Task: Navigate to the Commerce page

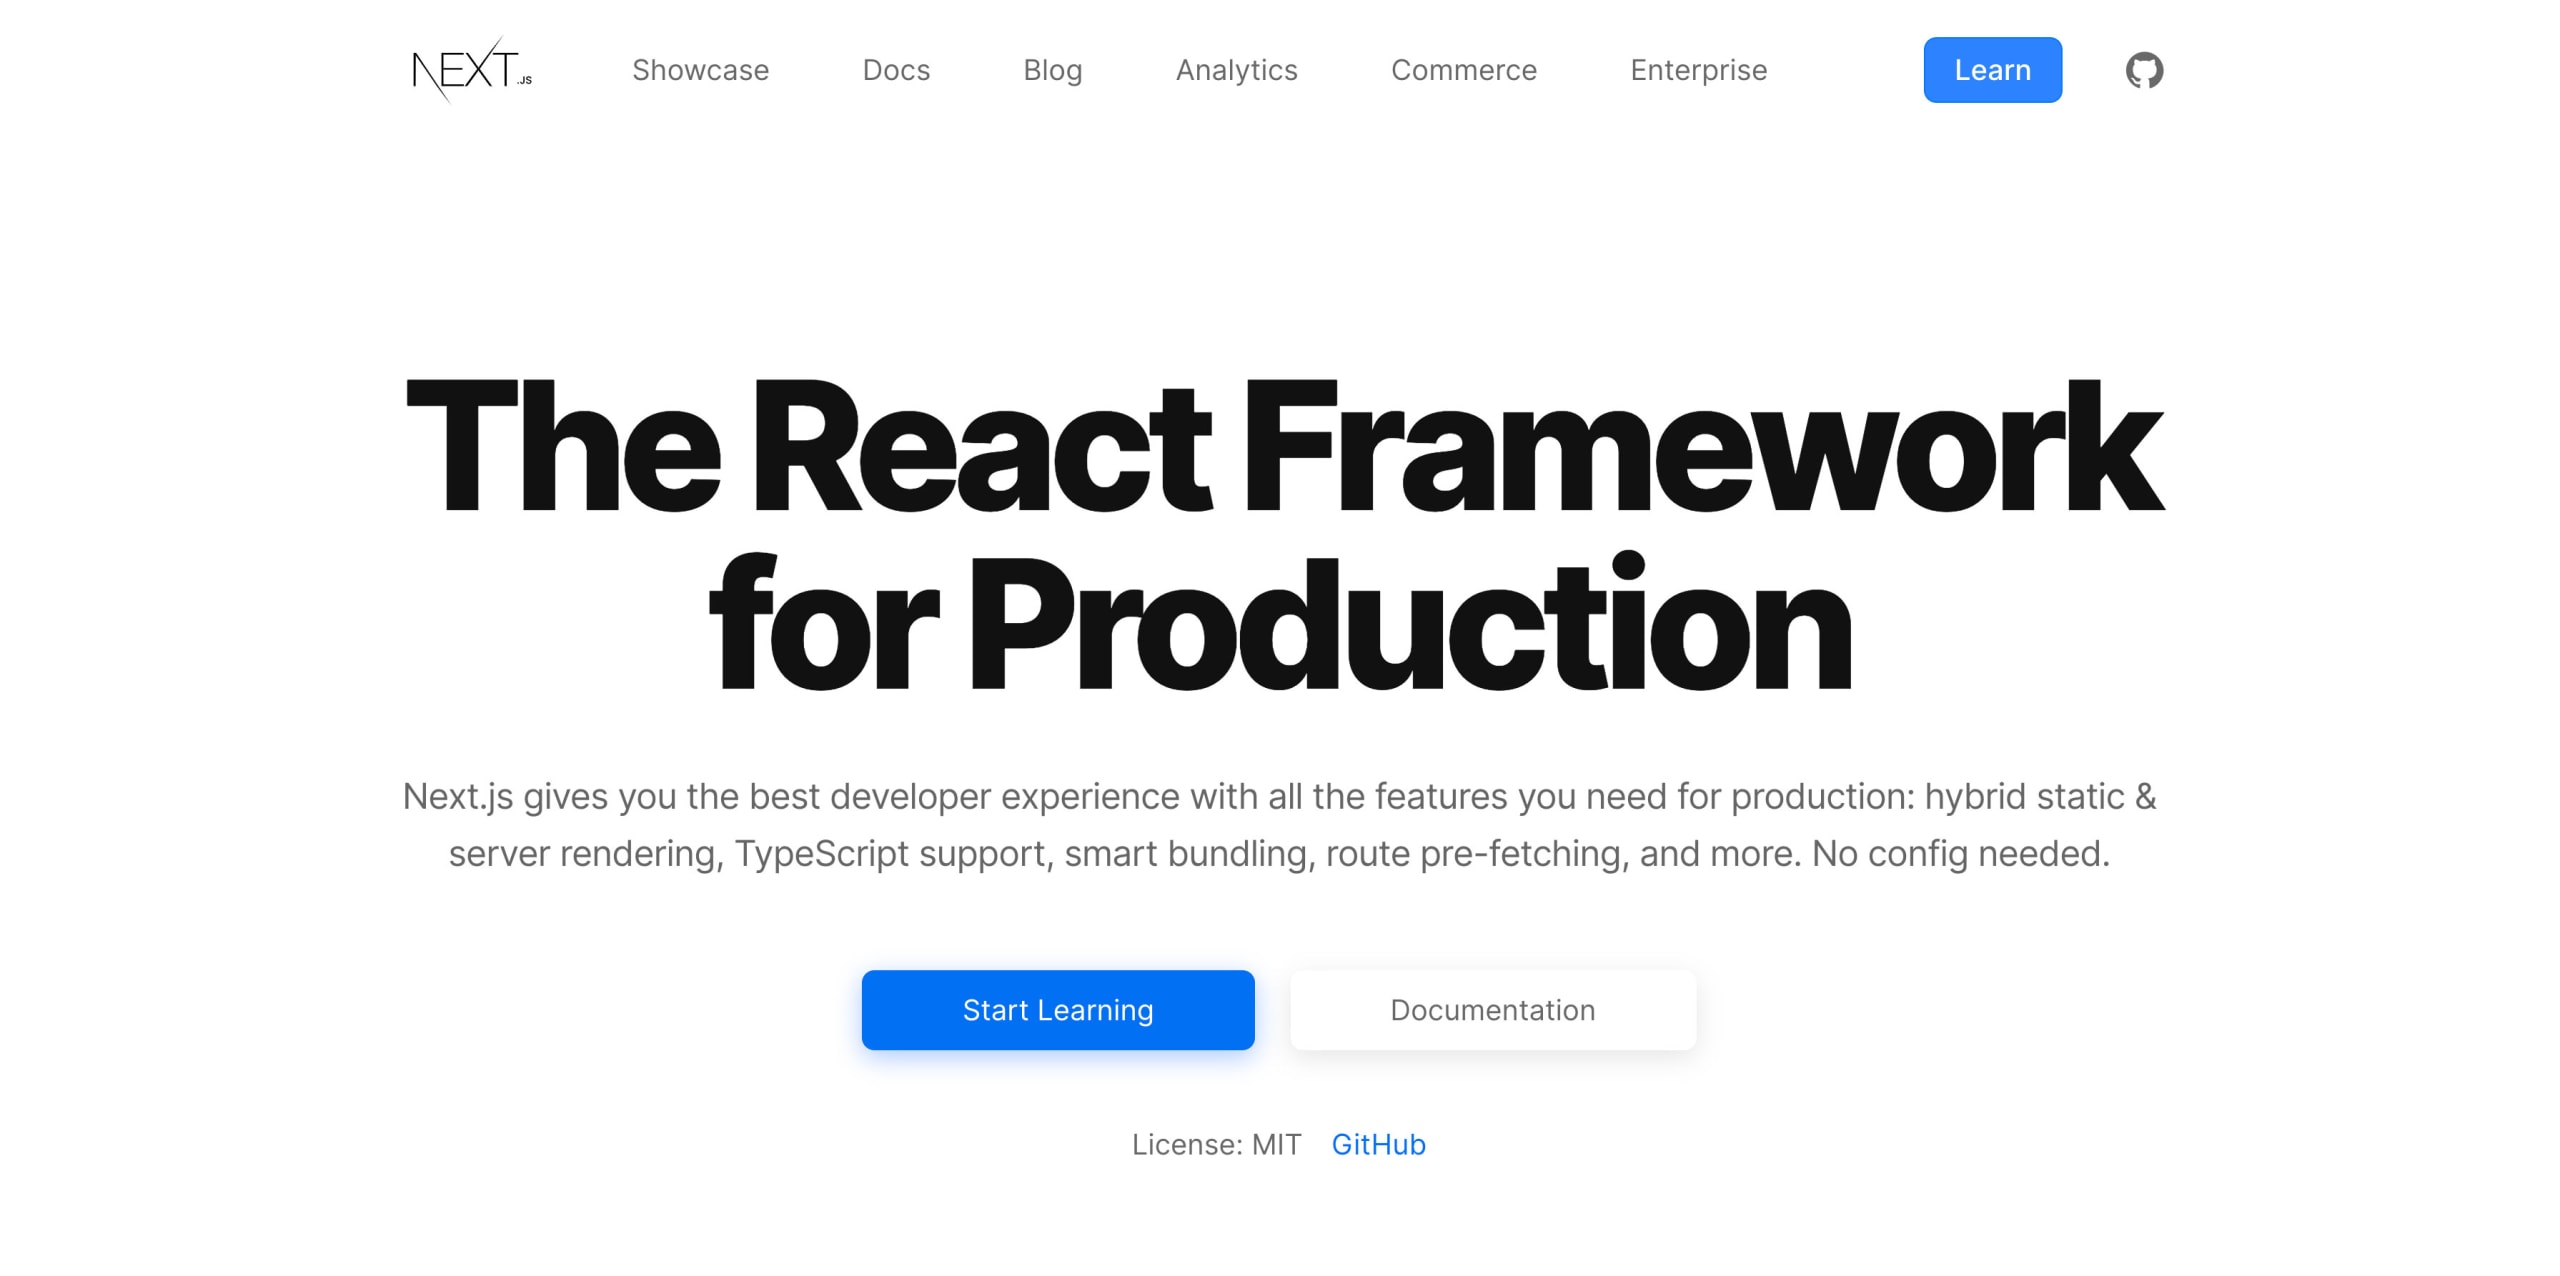Action: pos(1463,70)
